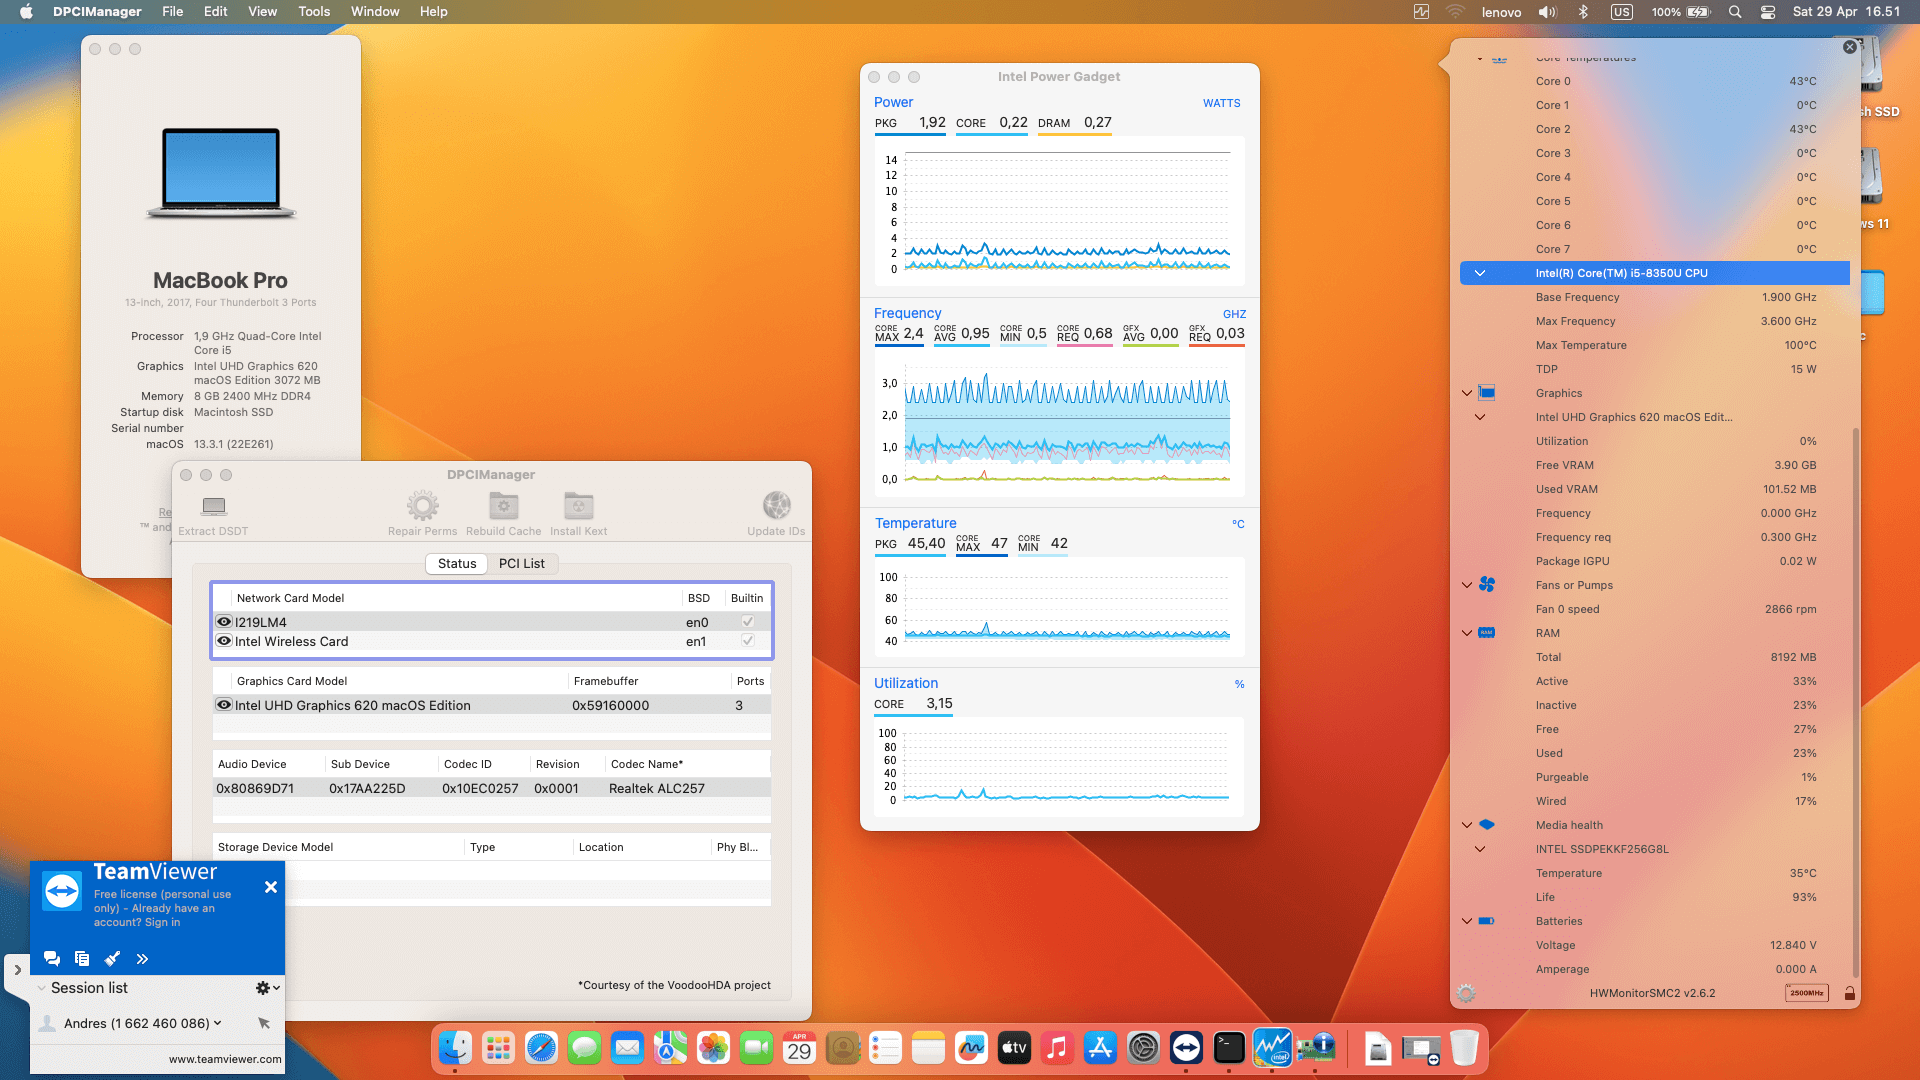Switch to the PCI List tab
This screenshot has height=1080, width=1920.
coord(521,564)
